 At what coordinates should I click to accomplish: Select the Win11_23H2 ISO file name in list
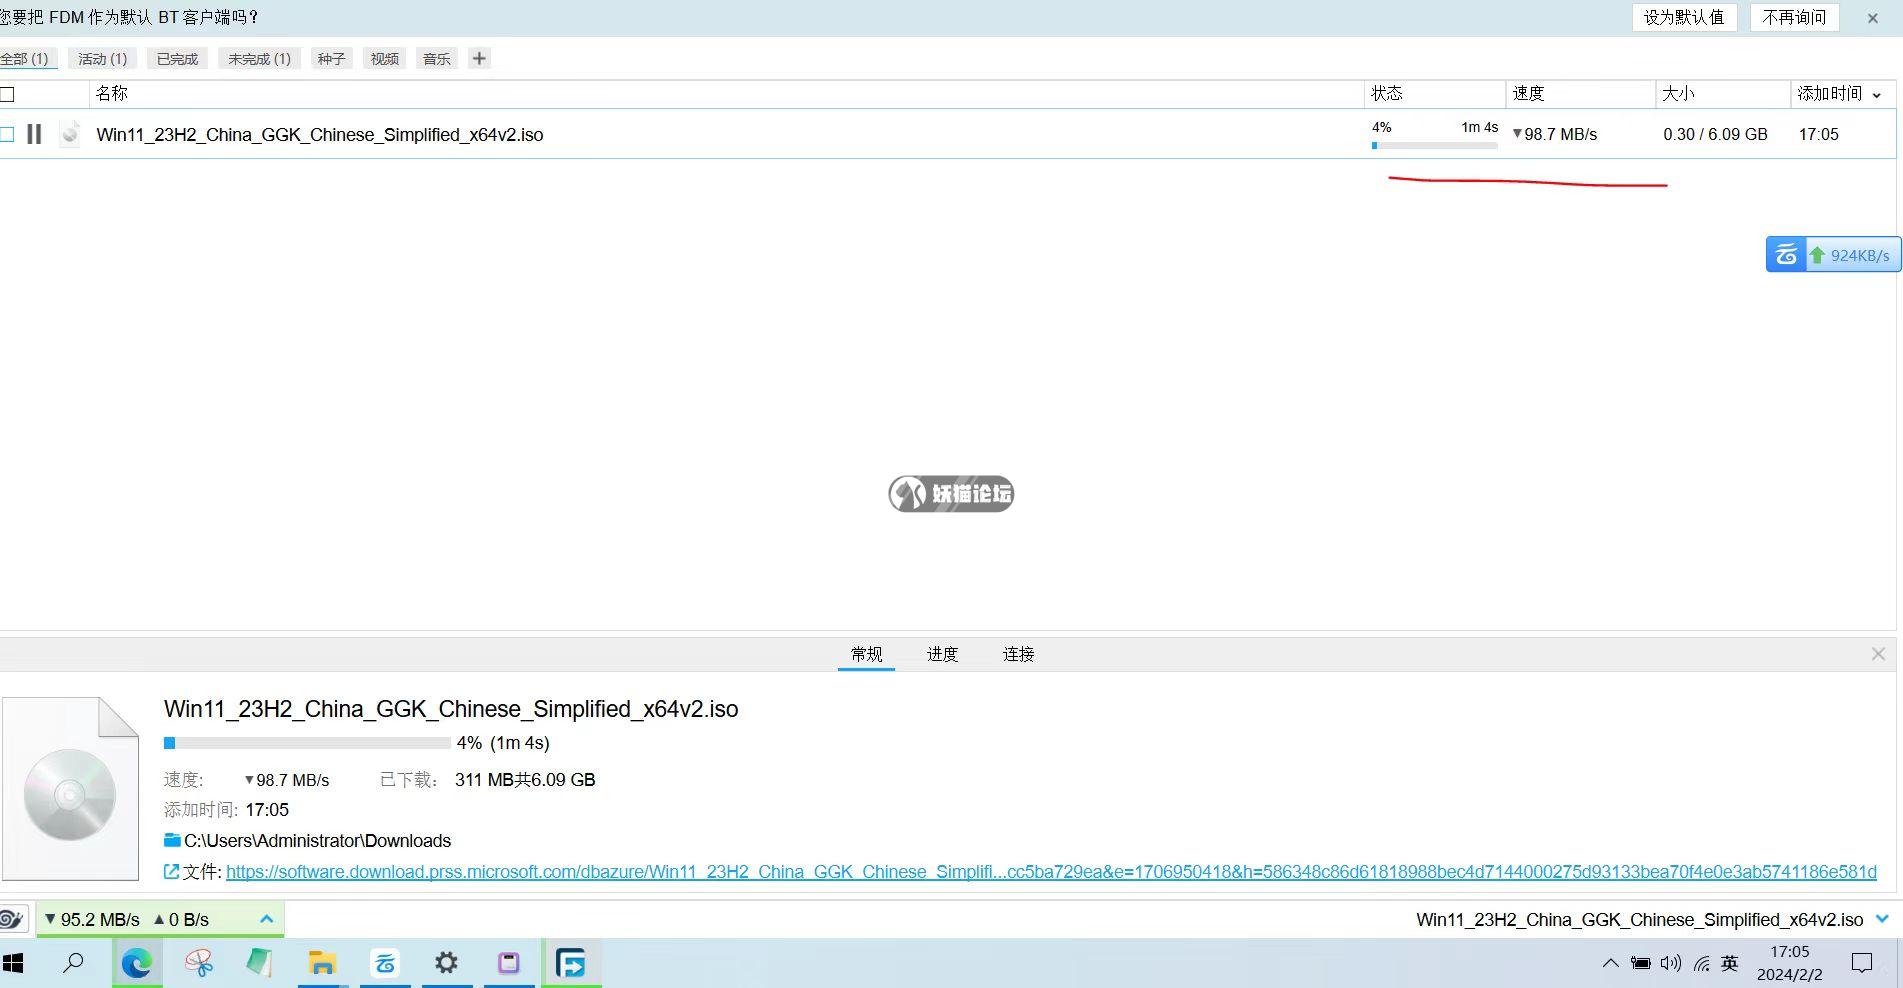coord(320,135)
